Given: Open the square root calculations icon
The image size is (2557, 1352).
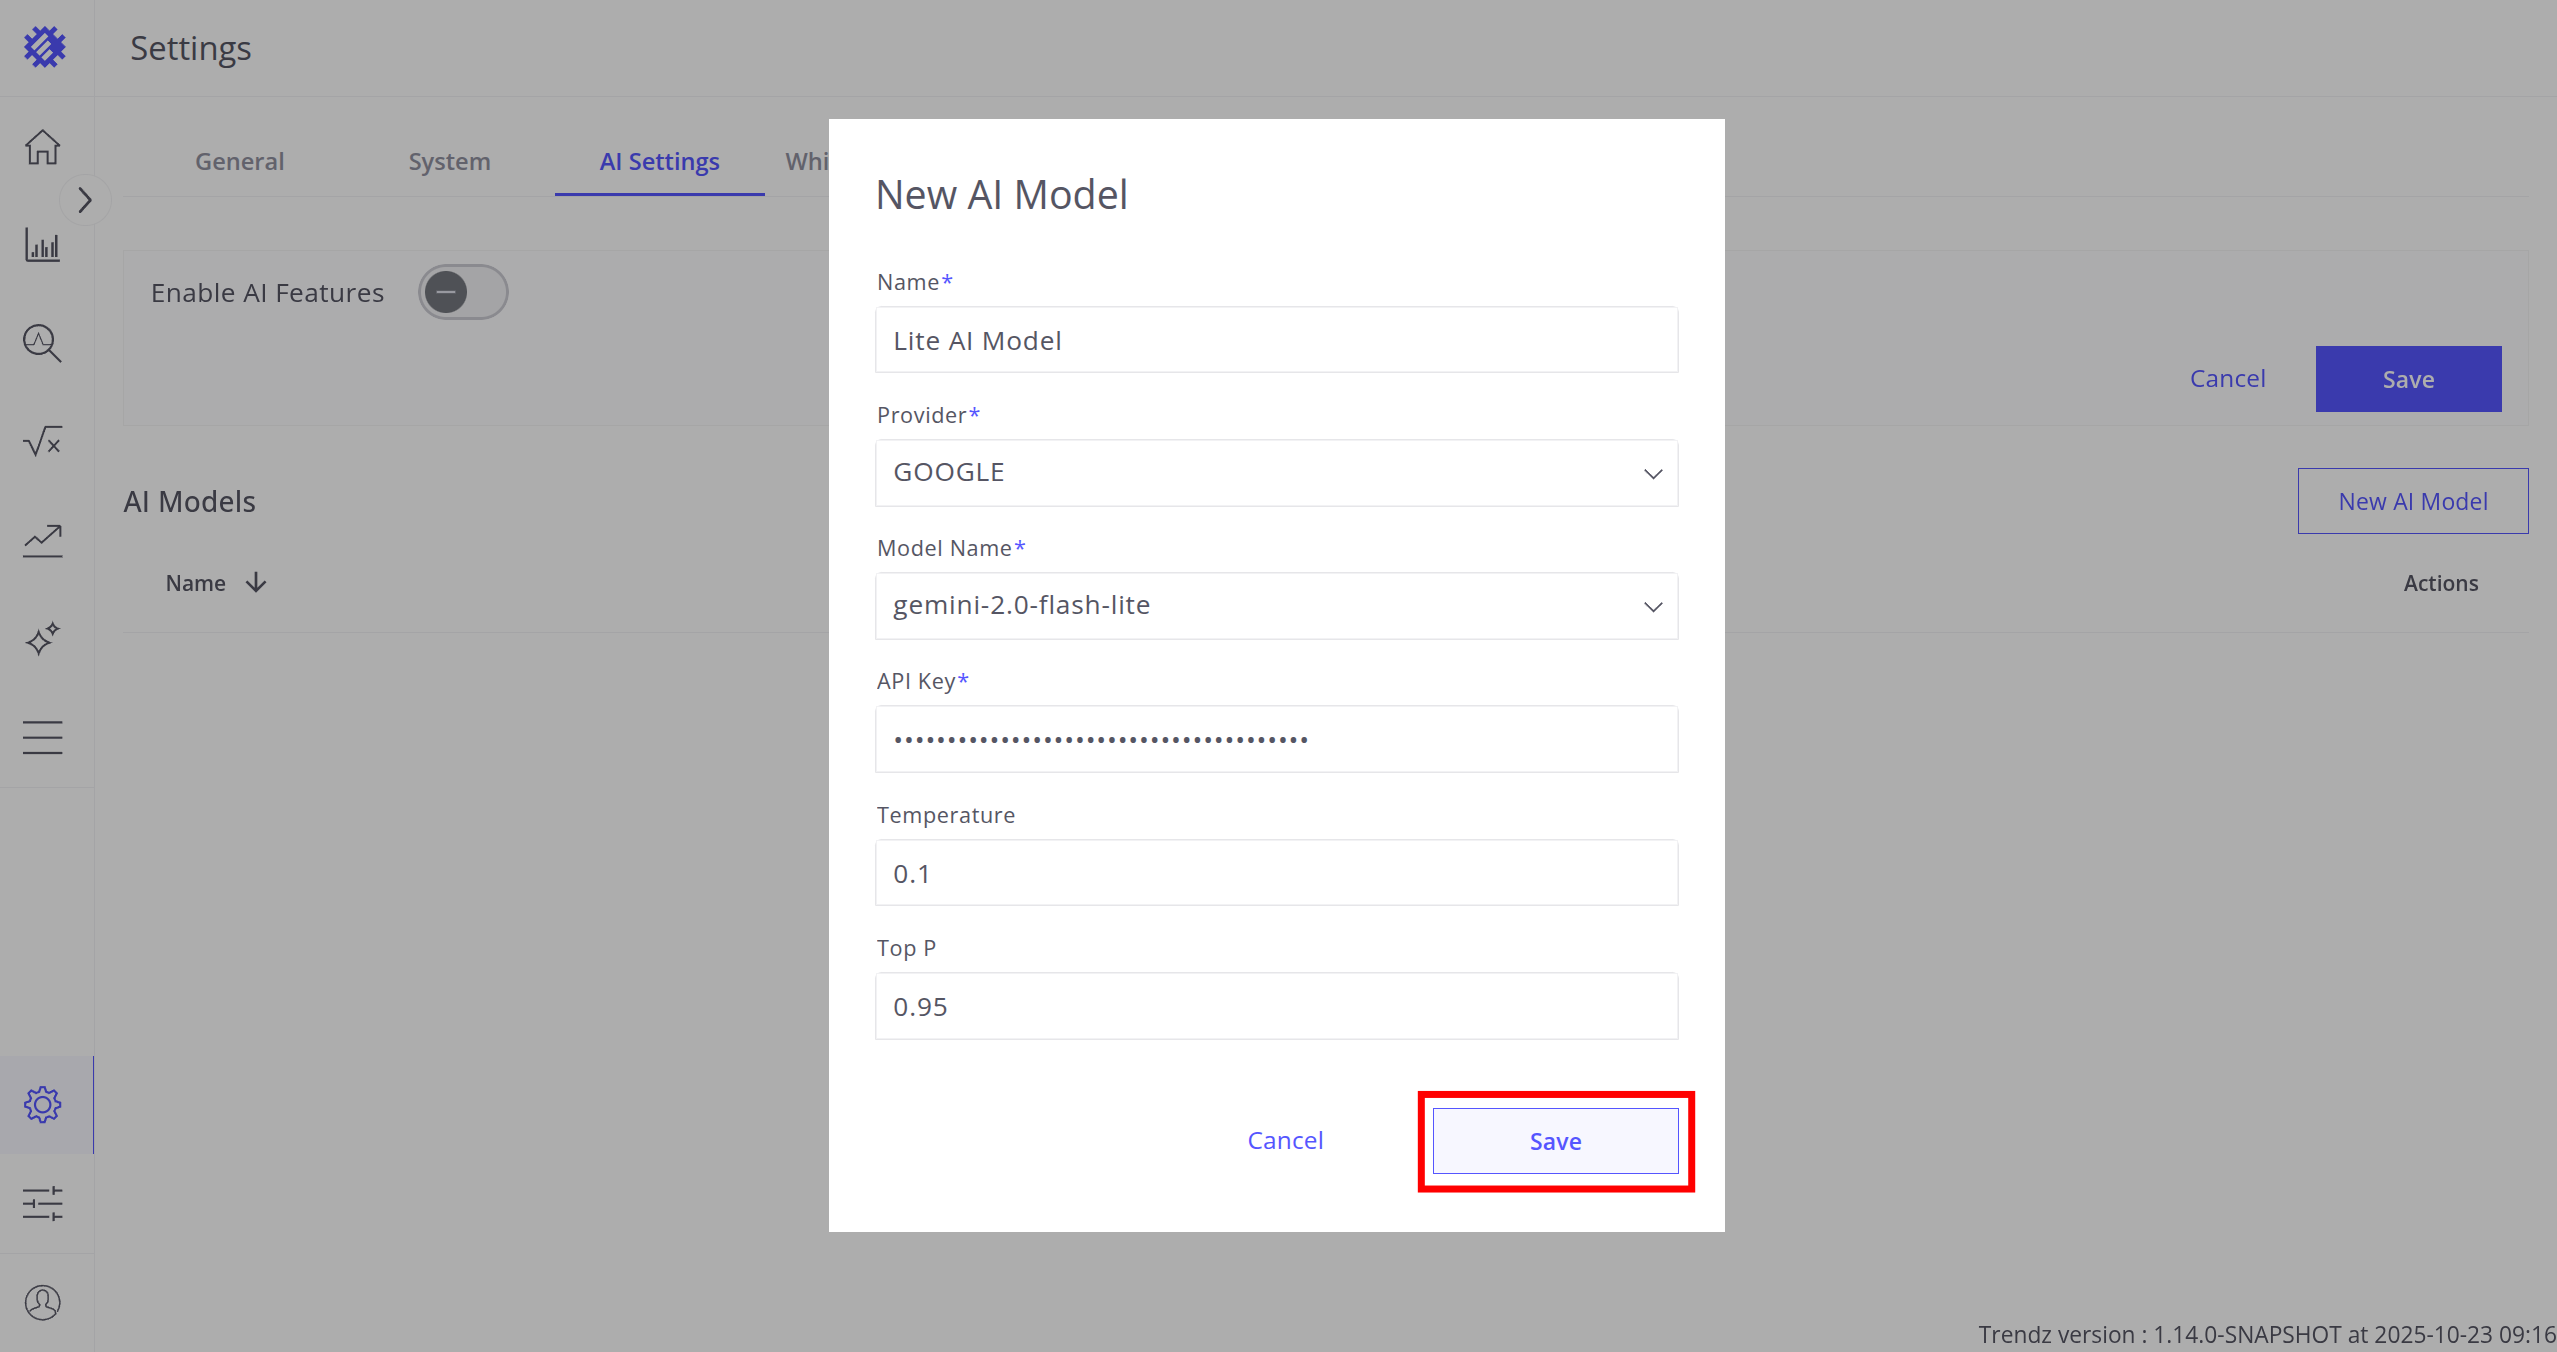Looking at the screenshot, I should pyautogui.click(x=42, y=441).
